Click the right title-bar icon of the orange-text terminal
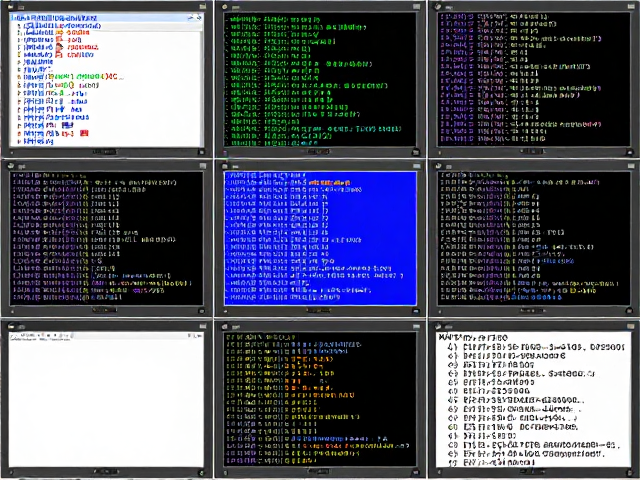This screenshot has height=480, width=640. (x=416, y=327)
